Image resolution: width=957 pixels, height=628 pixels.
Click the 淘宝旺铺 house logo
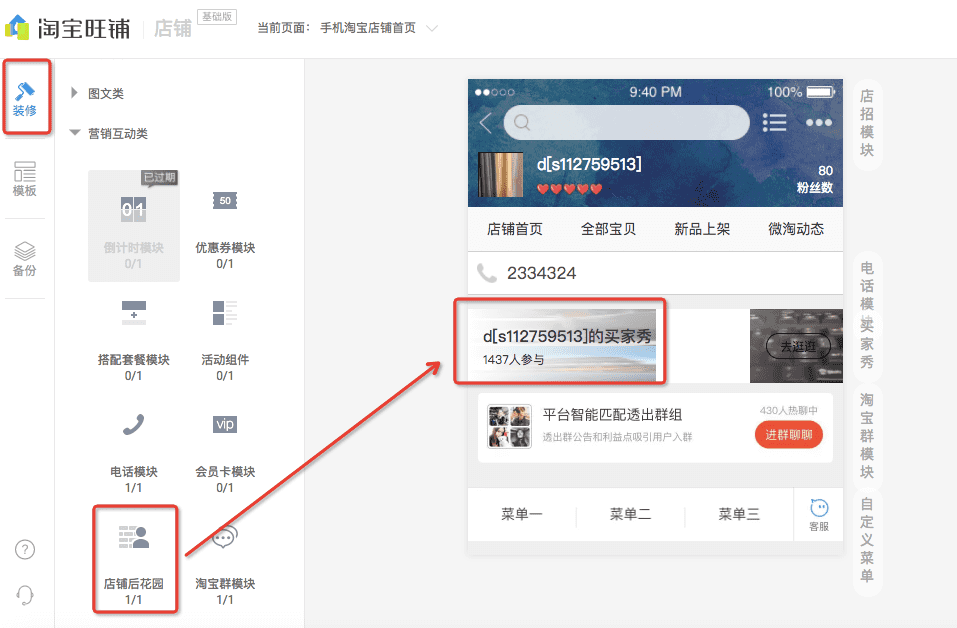pyautogui.click(x=16, y=27)
